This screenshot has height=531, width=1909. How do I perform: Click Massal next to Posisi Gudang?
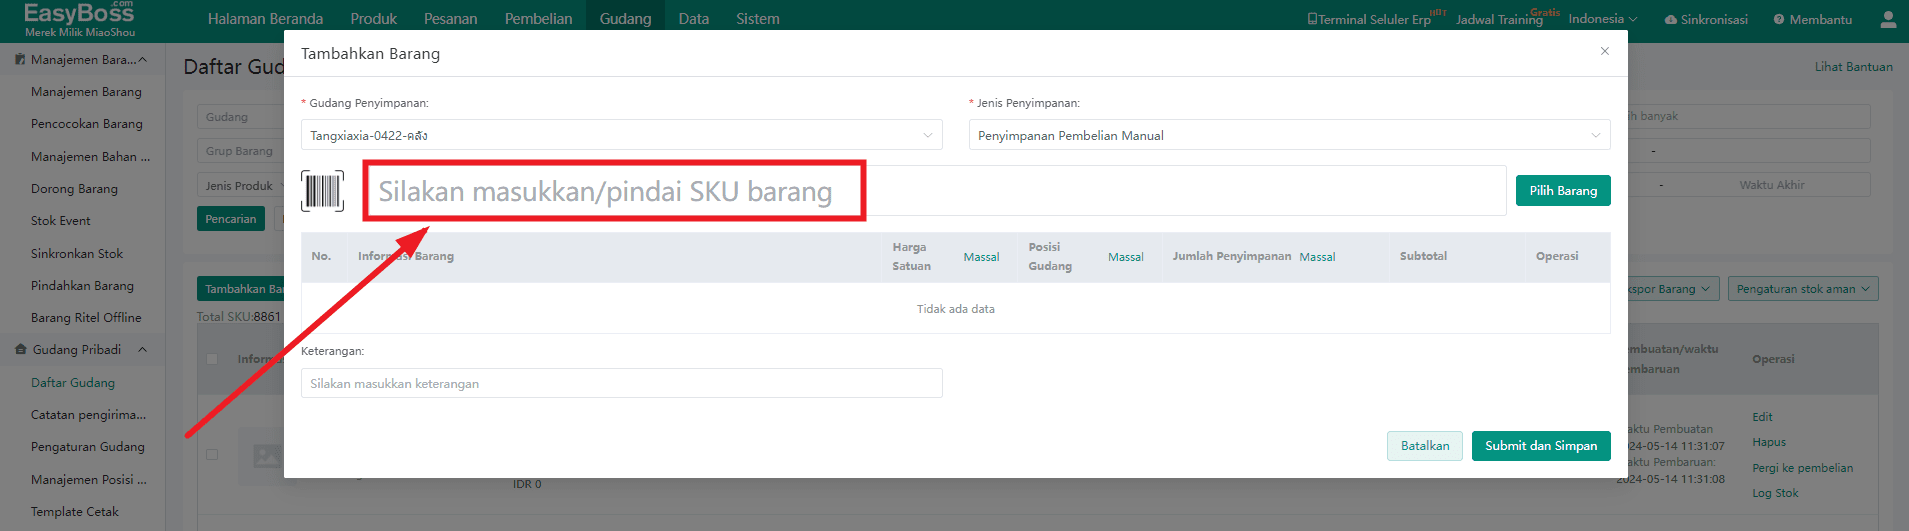coord(1125,257)
